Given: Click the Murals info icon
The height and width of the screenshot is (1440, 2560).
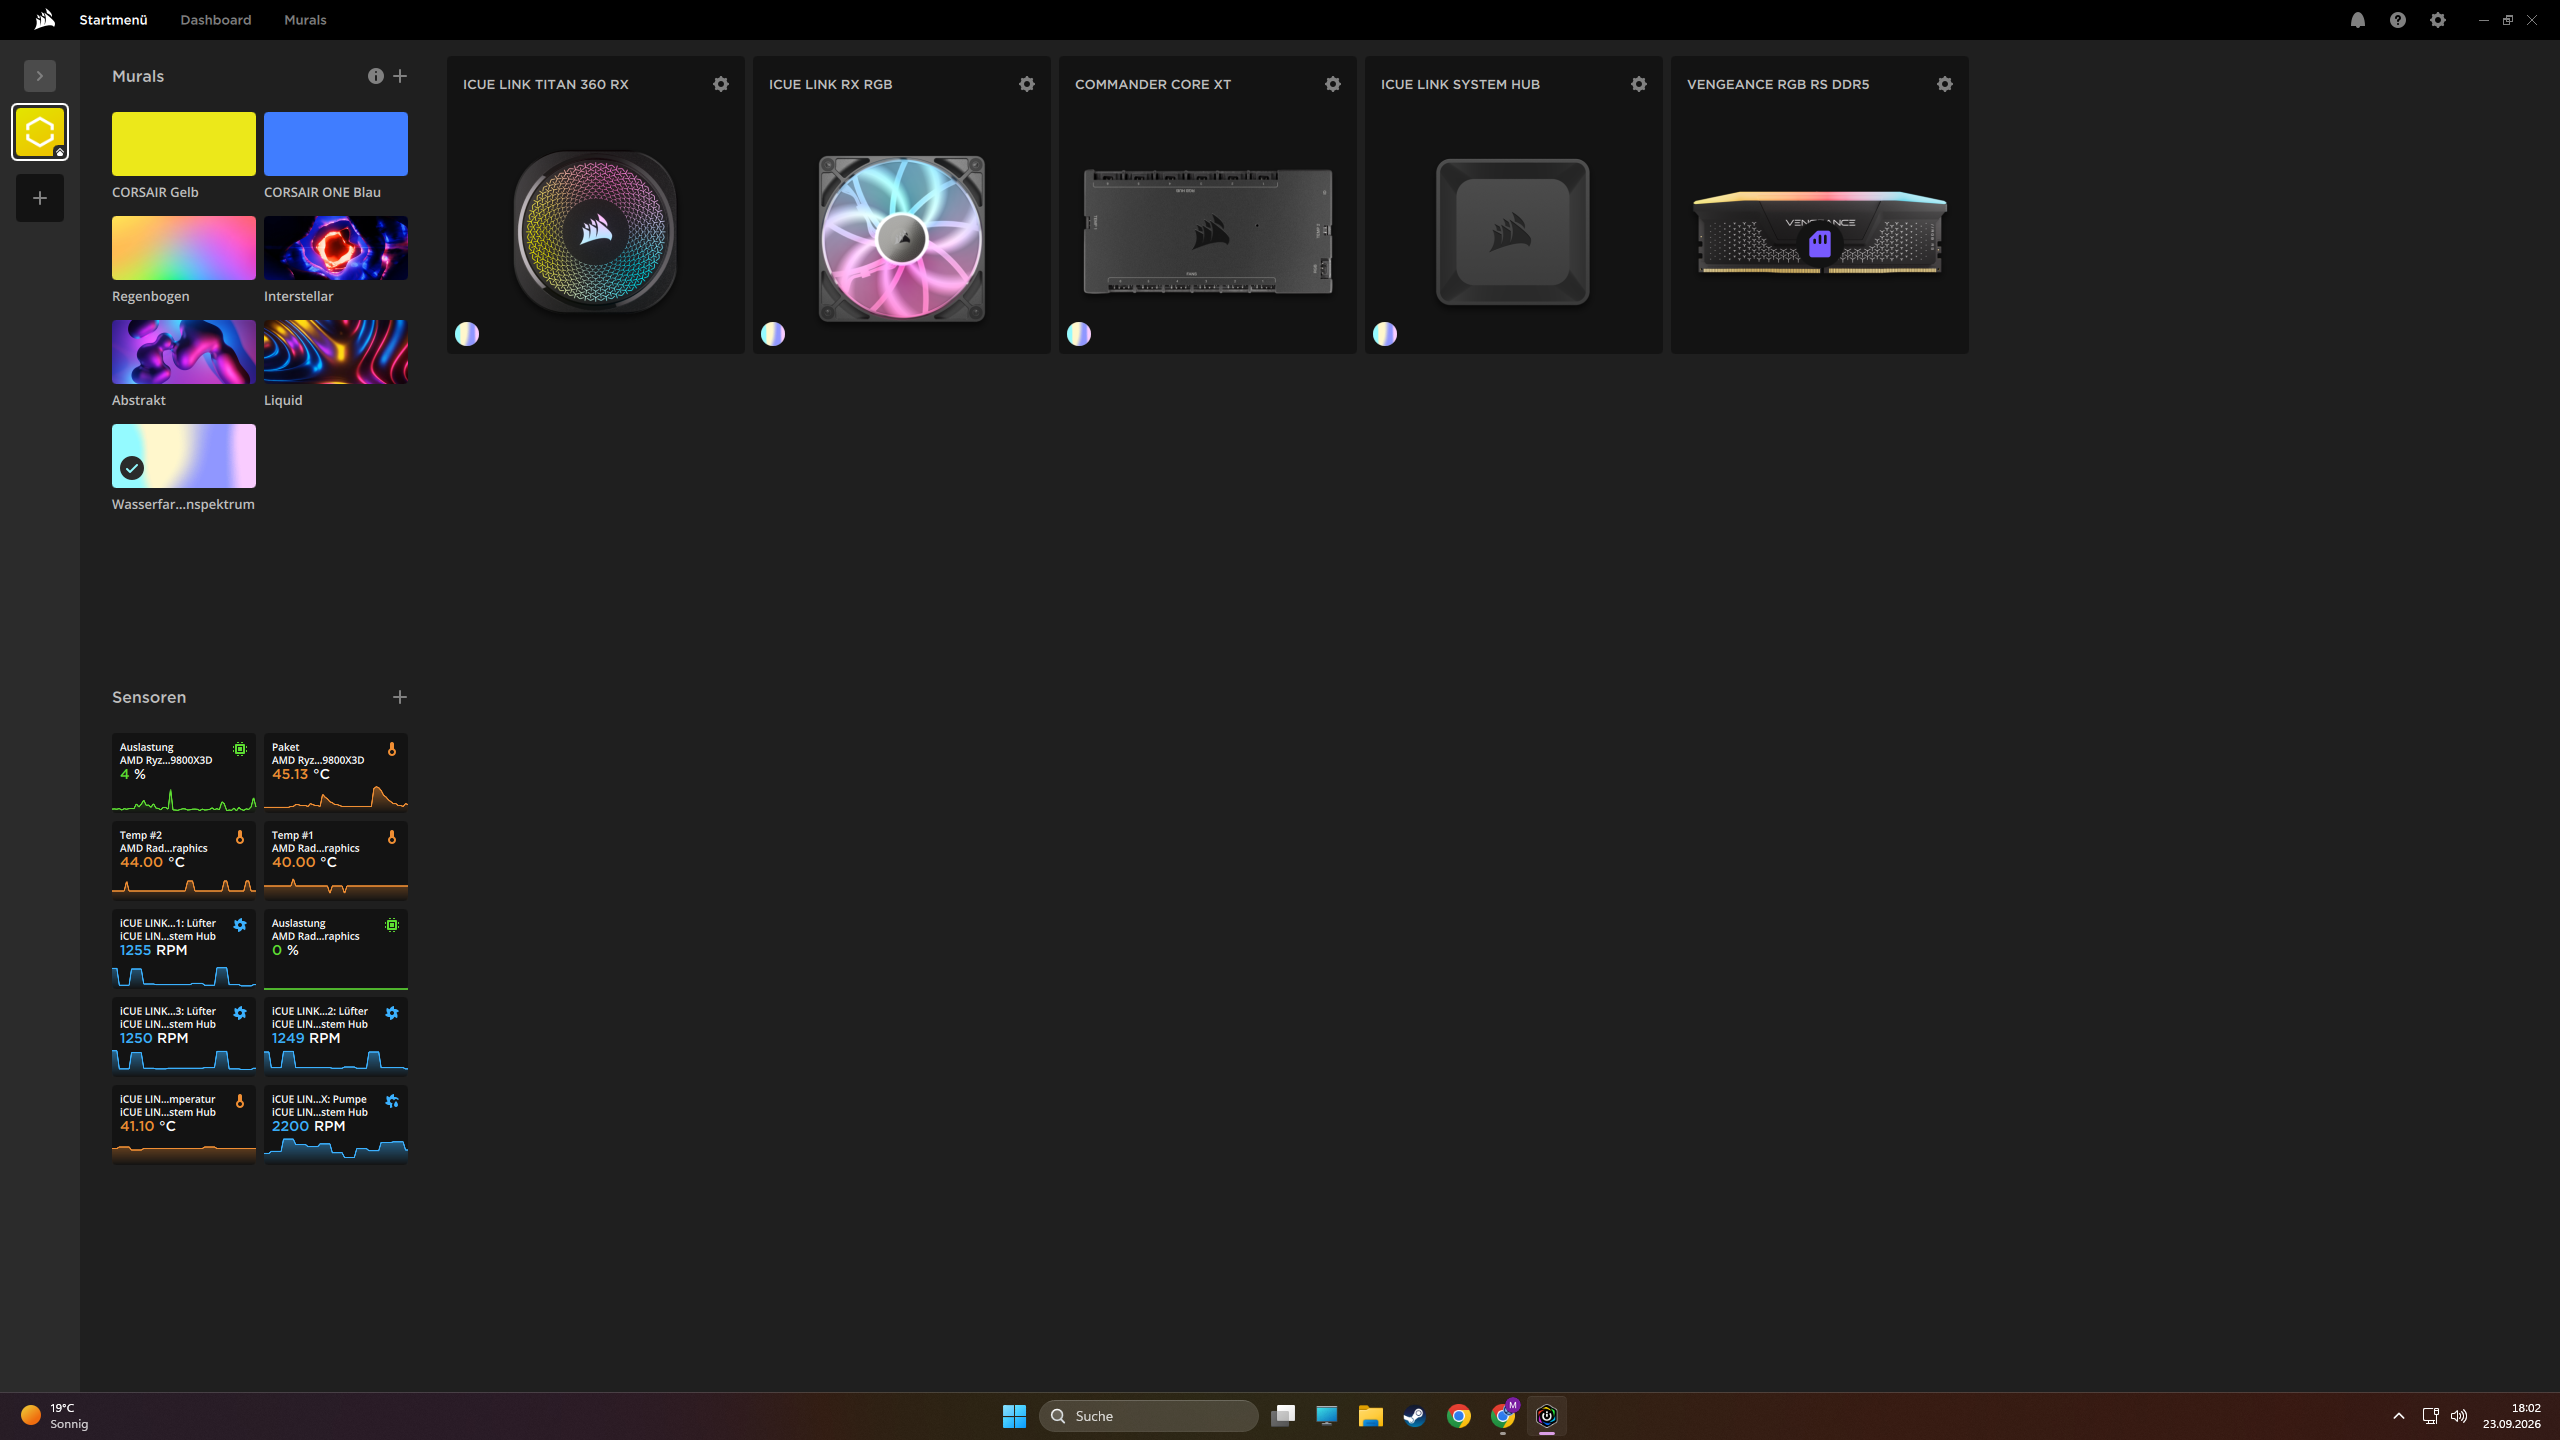Looking at the screenshot, I should [x=375, y=76].
